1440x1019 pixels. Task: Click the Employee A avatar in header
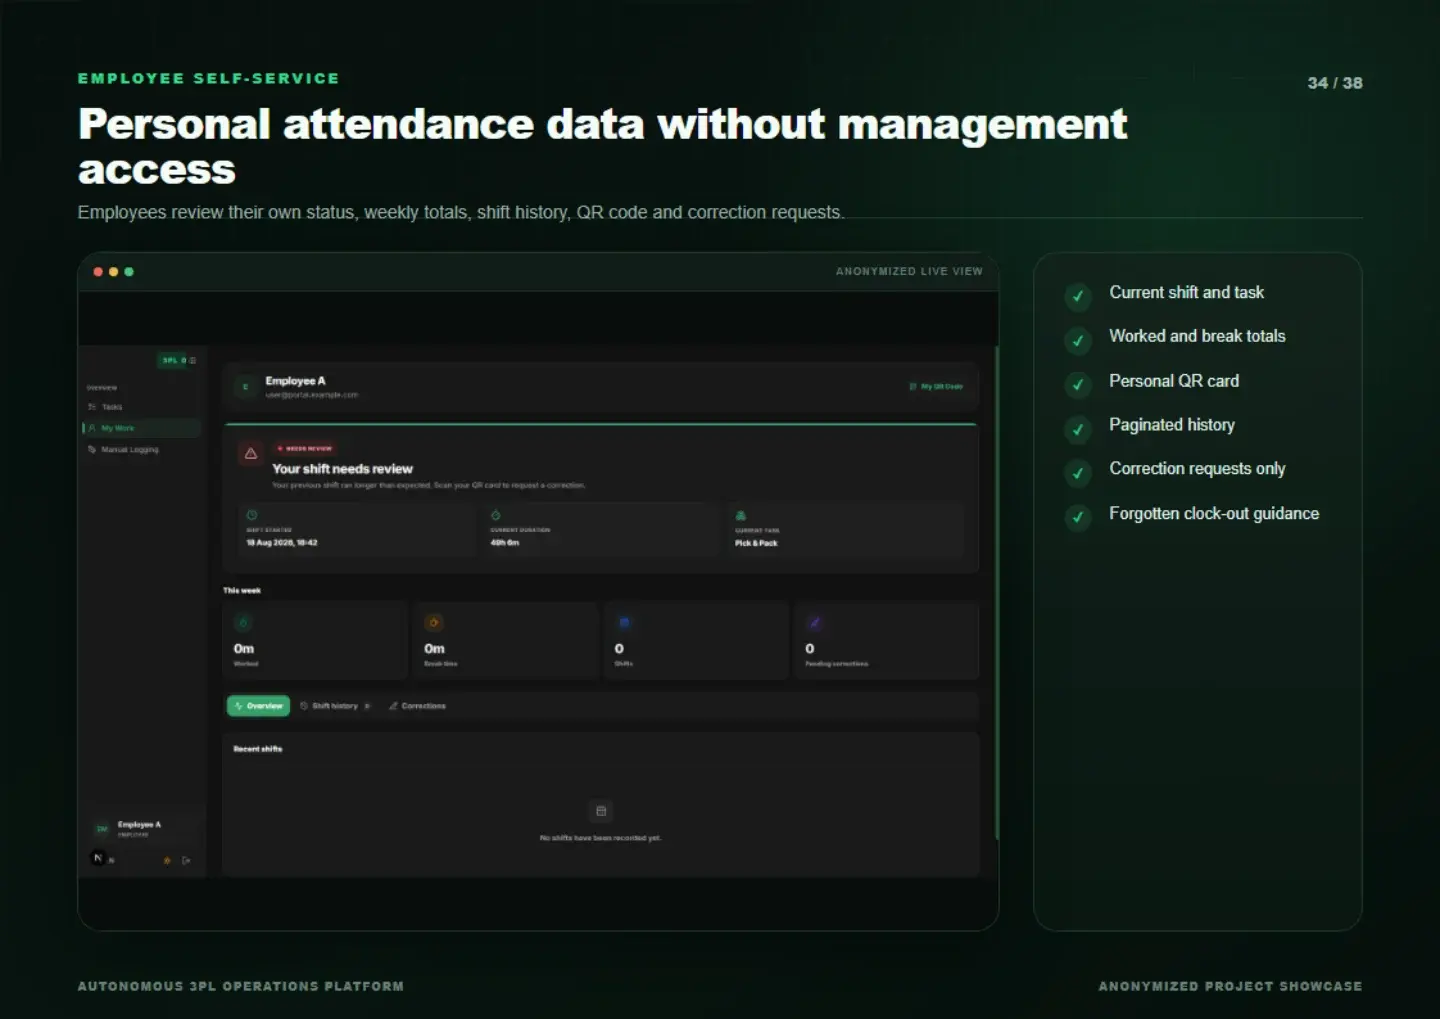[245, 387]
